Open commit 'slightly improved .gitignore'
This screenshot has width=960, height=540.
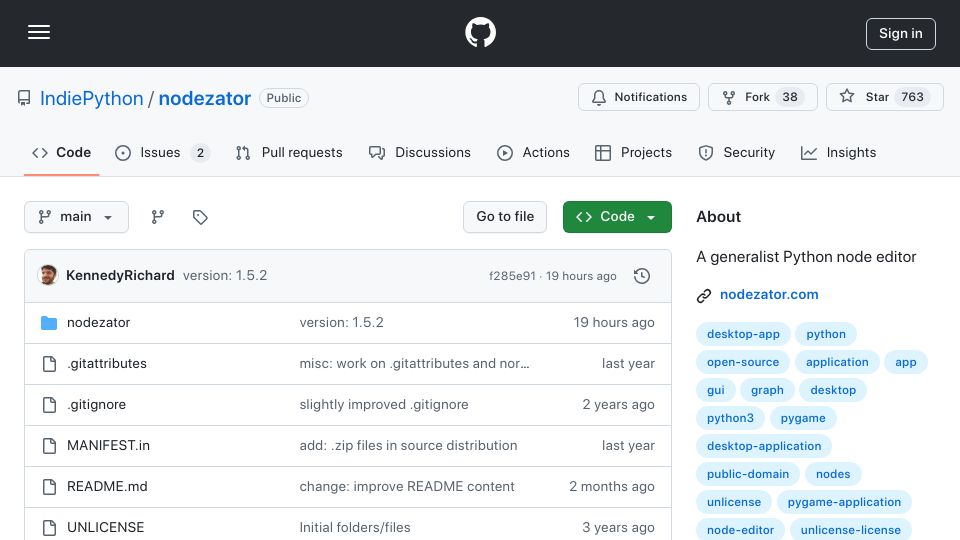[384, 405]
